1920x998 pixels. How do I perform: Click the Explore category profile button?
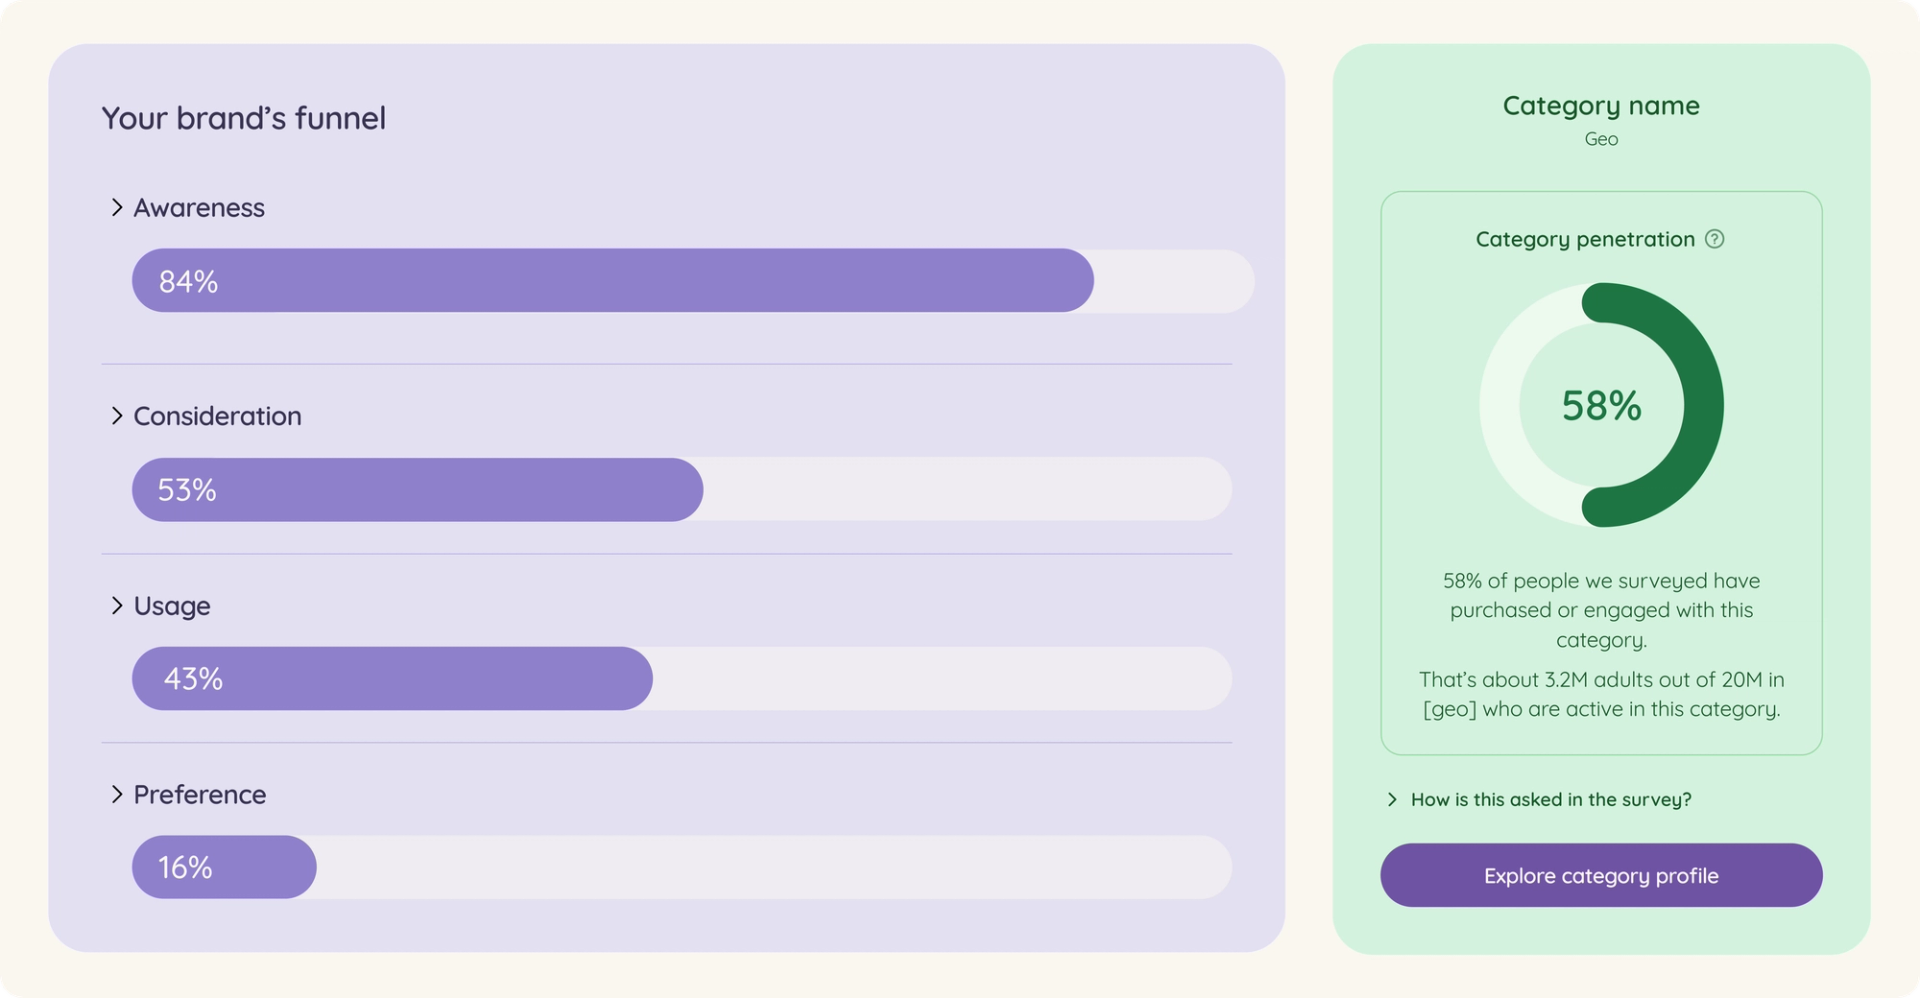pos(1601,875)
